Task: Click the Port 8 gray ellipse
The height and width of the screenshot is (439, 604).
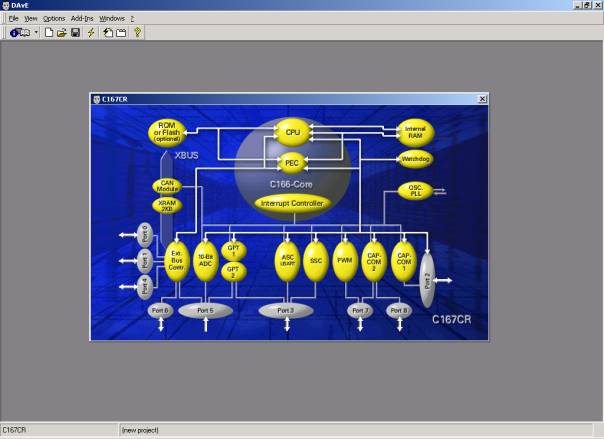Action: [x=399, y=310]
